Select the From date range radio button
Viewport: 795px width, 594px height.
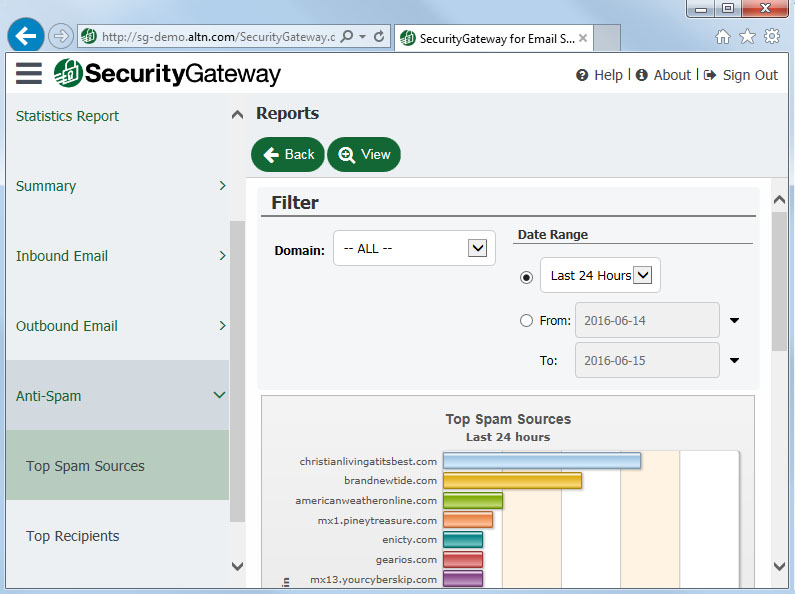527,321
